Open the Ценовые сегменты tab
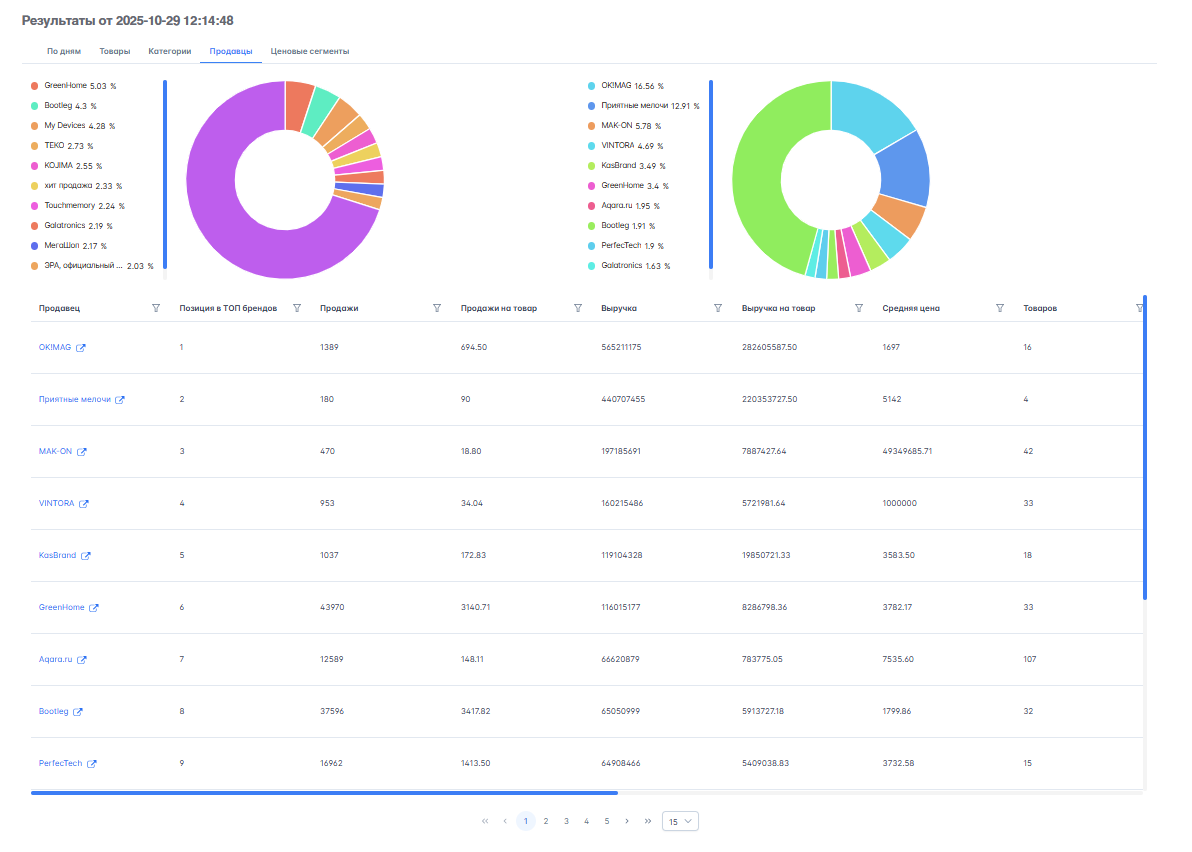The height and width of the screenshot is (852, 1192). tap(310, 51)
